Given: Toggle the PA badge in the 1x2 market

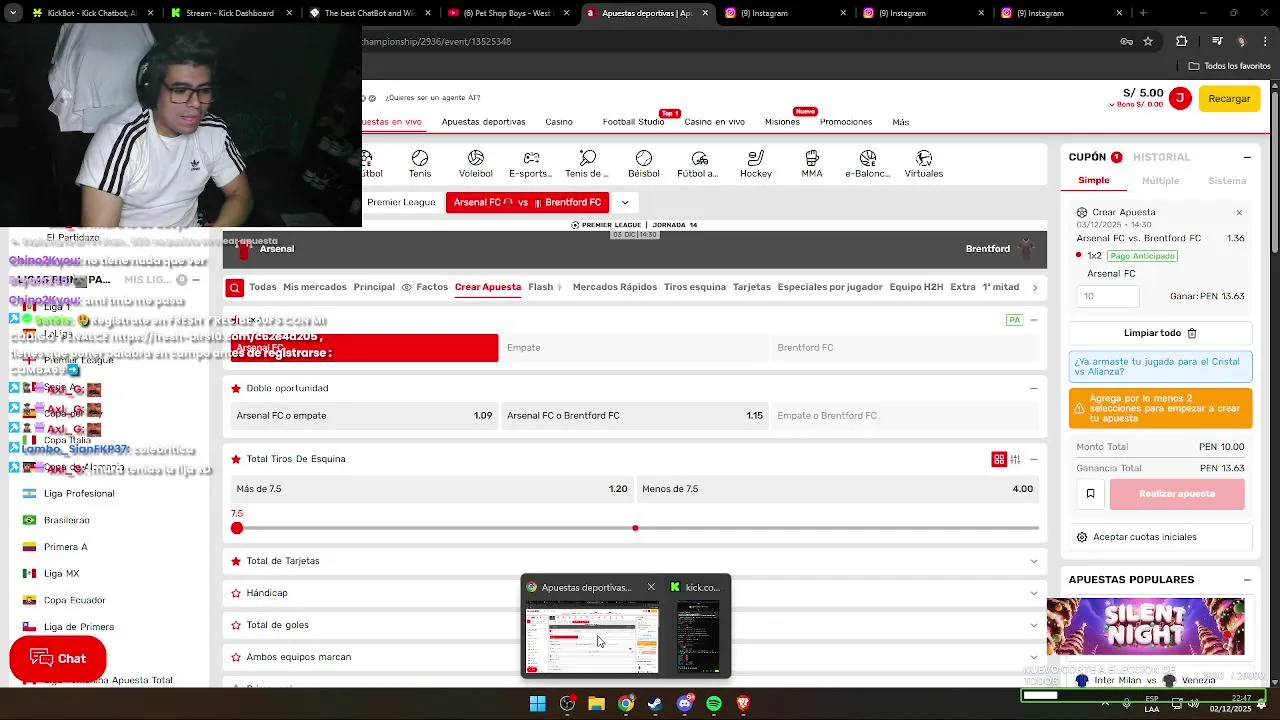Looking at the screenshot, I should [1014, 320].
